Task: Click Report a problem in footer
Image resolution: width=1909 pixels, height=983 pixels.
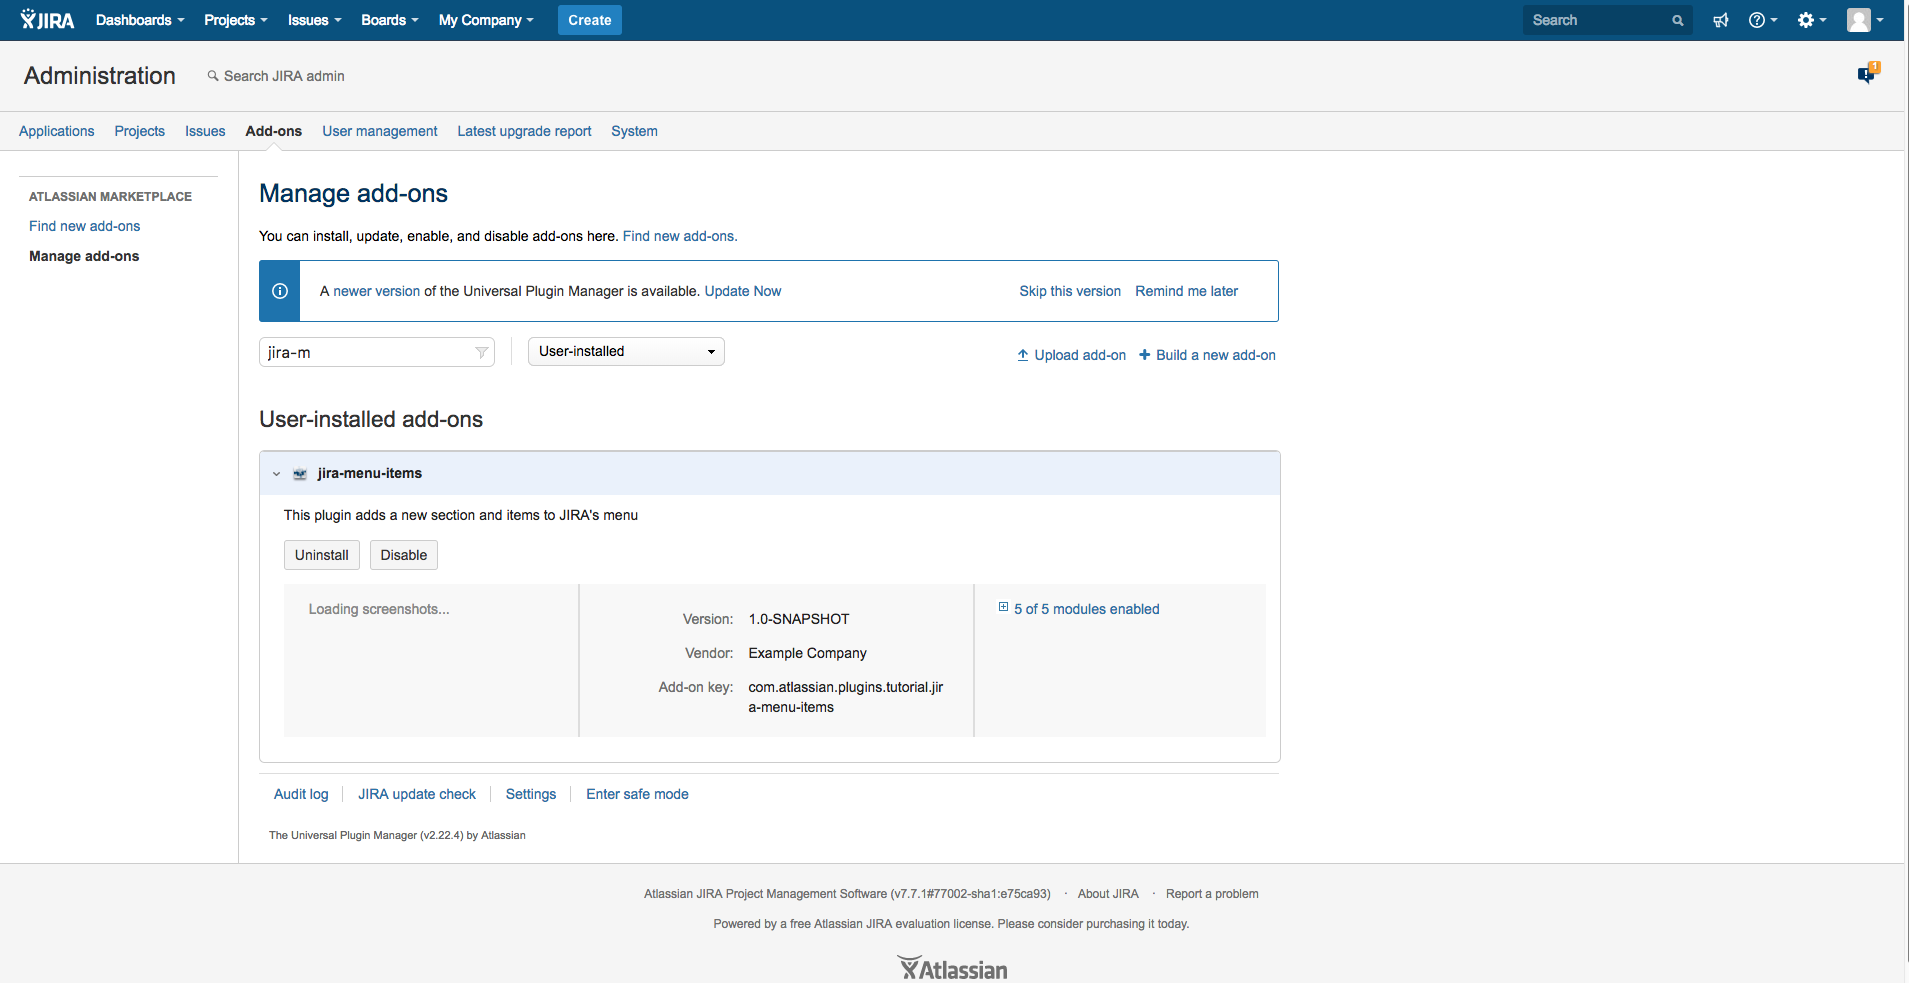Action: pyautogui.click(x=1212, y=894)
